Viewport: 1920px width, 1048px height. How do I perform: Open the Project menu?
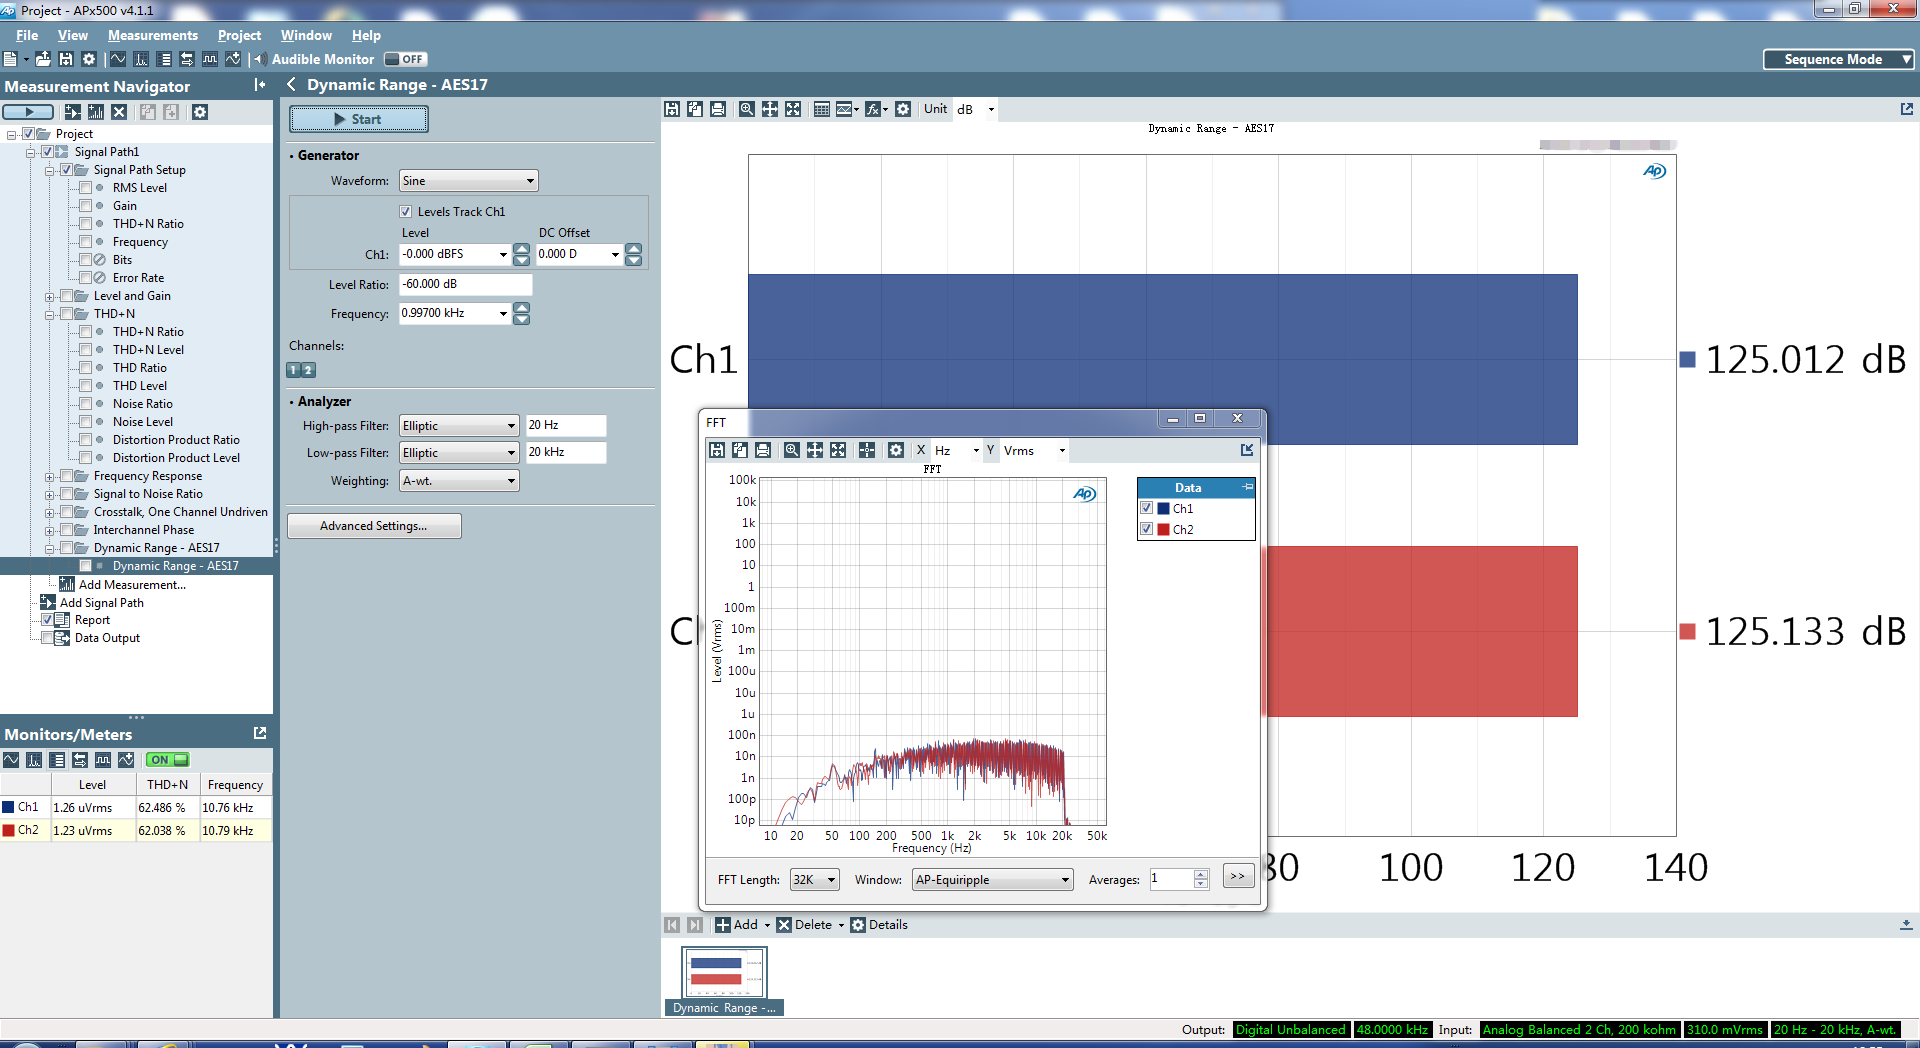click(x=239, y=35)
